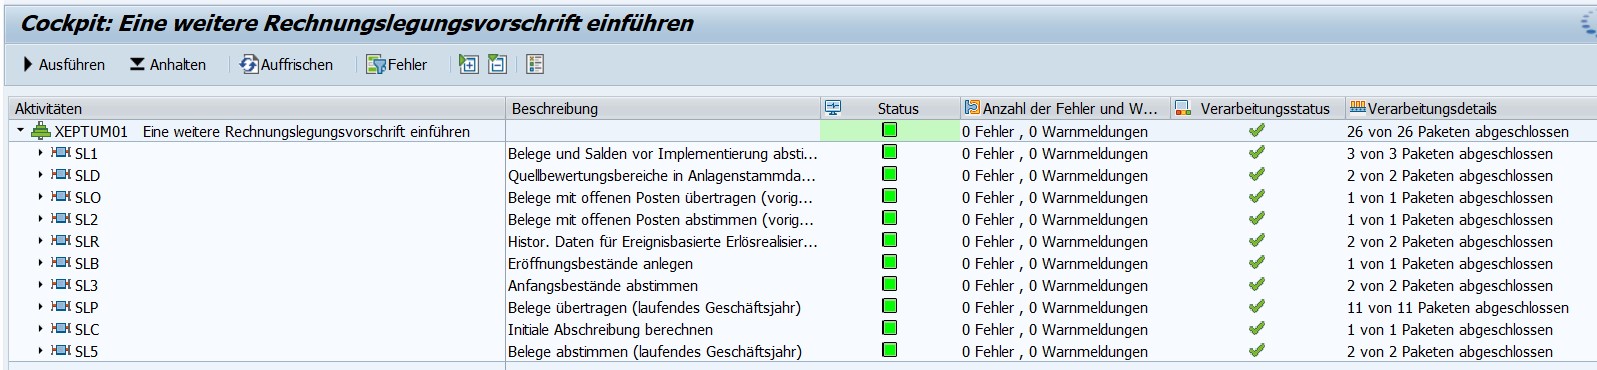Click the Ausführen execute button
This screenshot has height=370, width=1597.
pos(63,64)
